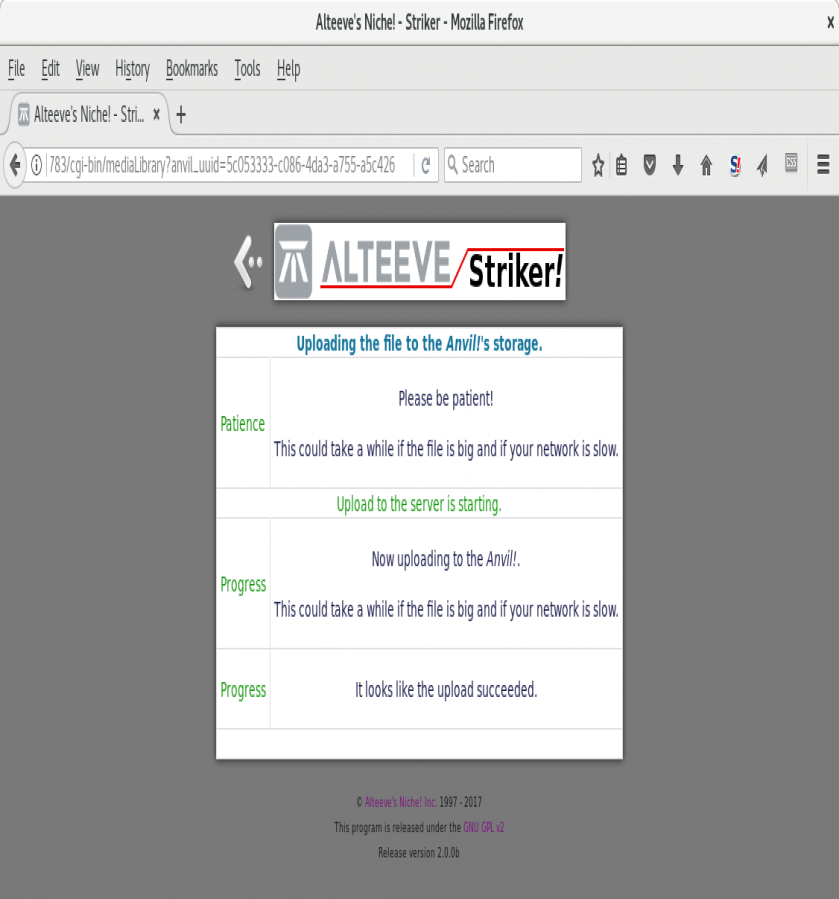This screenshot has width=839, height=899.
Task: Click the Alteeve Striker logo banner
Action: click(x=419, y=262)
